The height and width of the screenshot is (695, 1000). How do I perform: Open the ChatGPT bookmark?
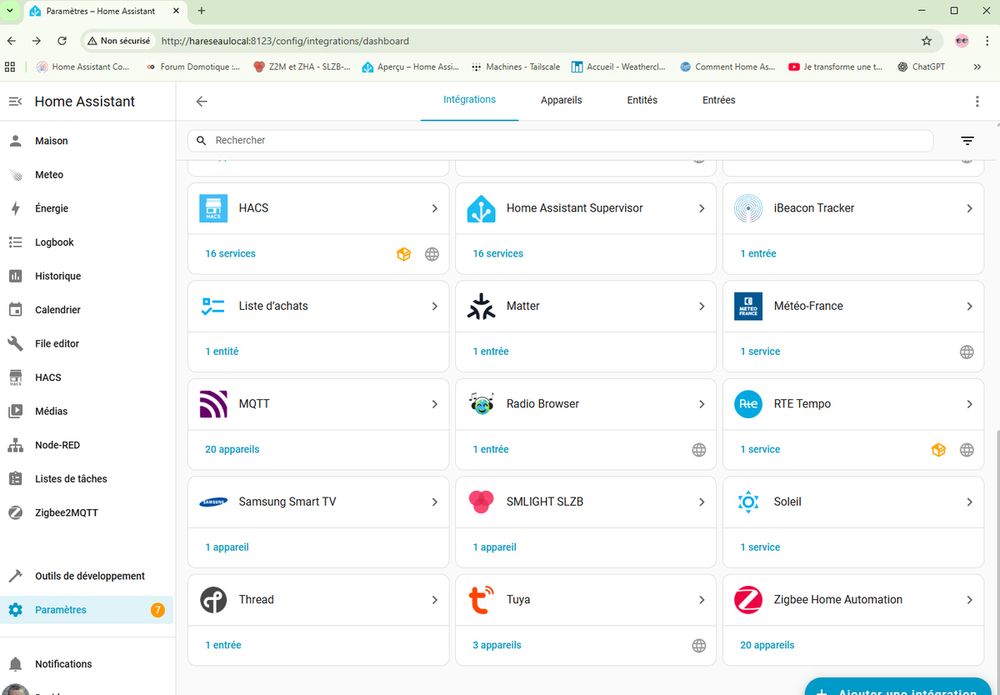[x=921, y=67]
